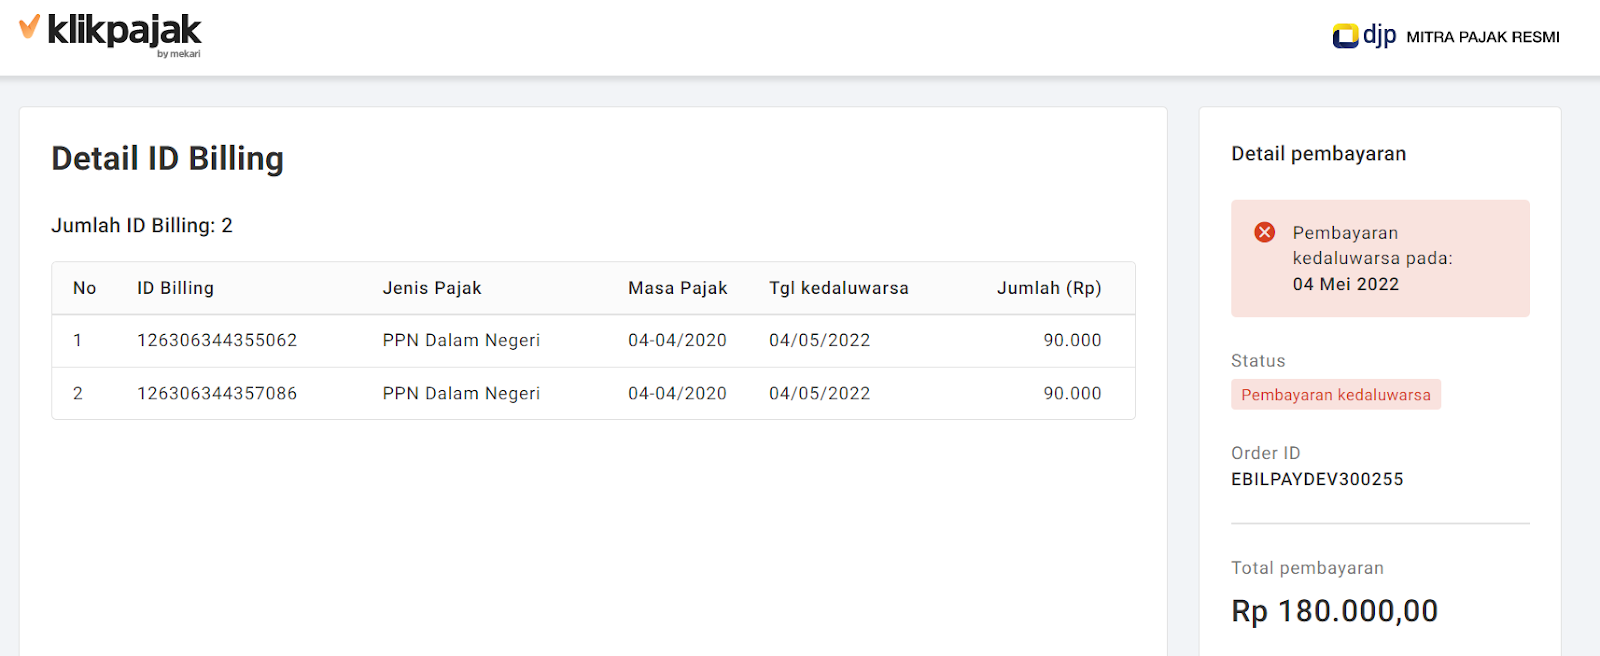
Task: Click Order ID value EBILPAYDEV300255
Action: click(1317, 479)
